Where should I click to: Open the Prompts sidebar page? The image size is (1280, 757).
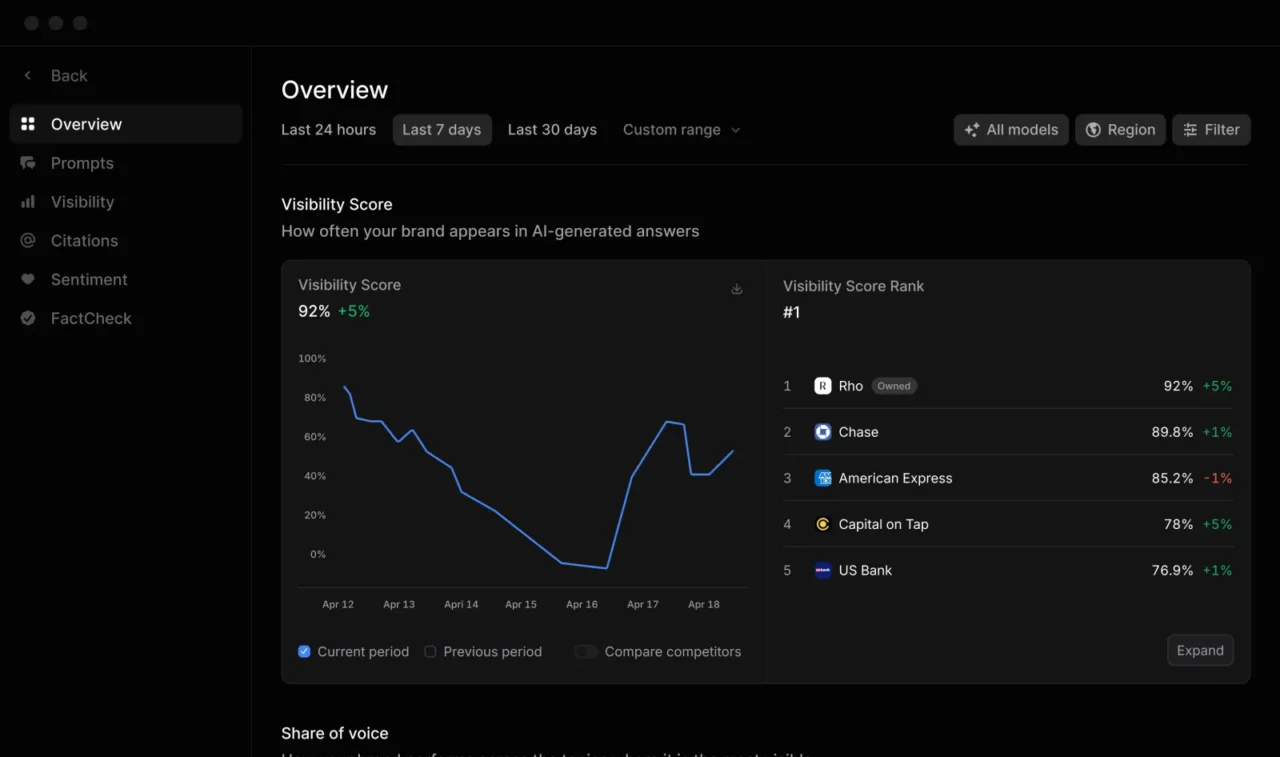tap(126, 163)
